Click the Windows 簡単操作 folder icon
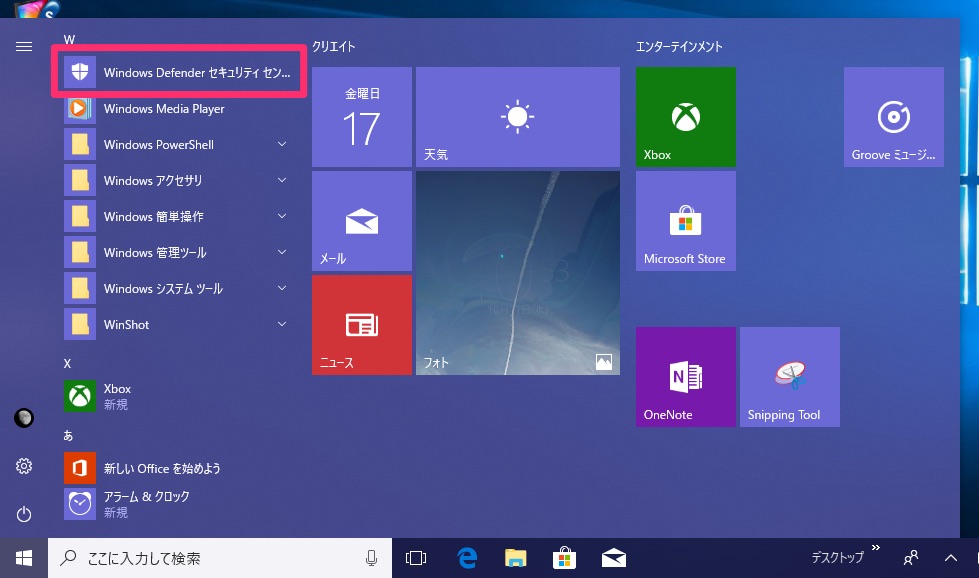Screen dimensions: 979x578 point(80,217)
